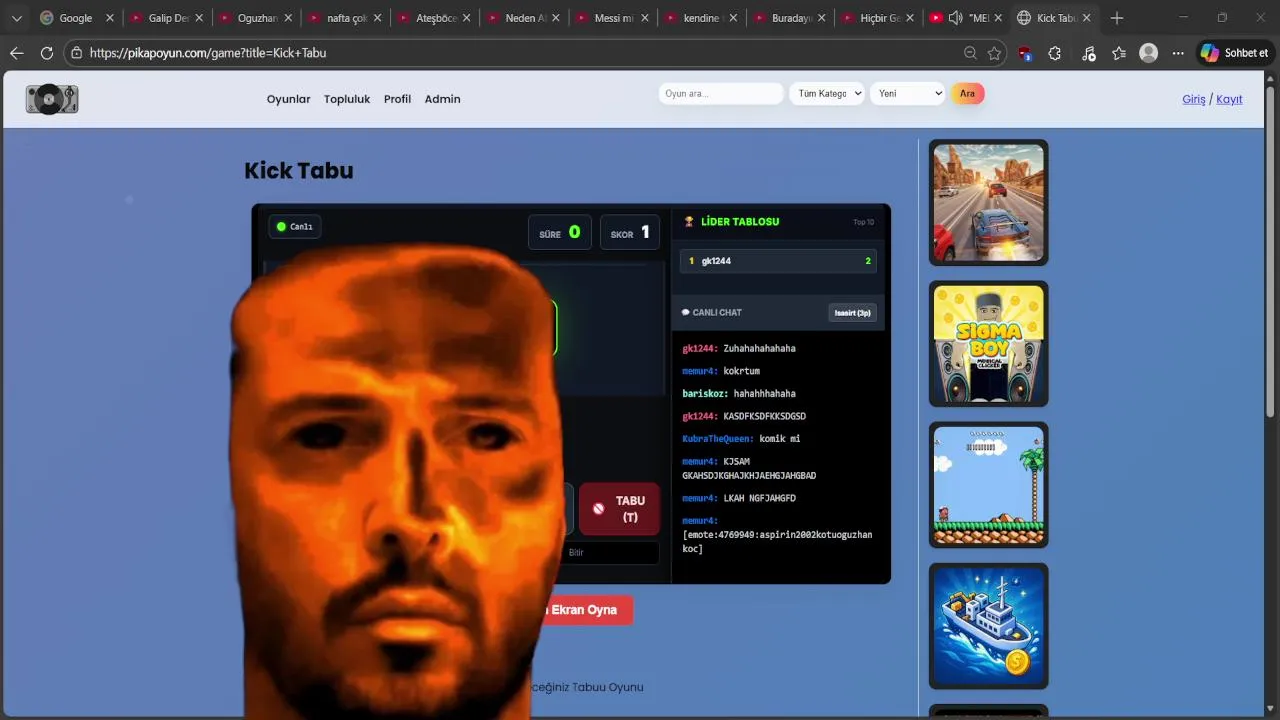This screenshot has height=720, width=1280.
Task: Open the Yeni sort dropdown
Action: (907, 93)
